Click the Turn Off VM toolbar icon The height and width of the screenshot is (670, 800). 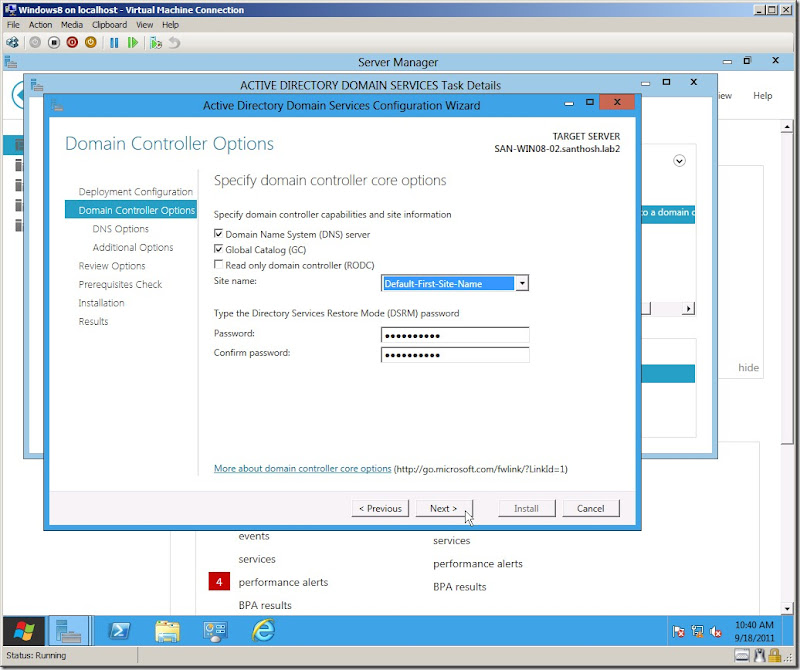[54, 43]
